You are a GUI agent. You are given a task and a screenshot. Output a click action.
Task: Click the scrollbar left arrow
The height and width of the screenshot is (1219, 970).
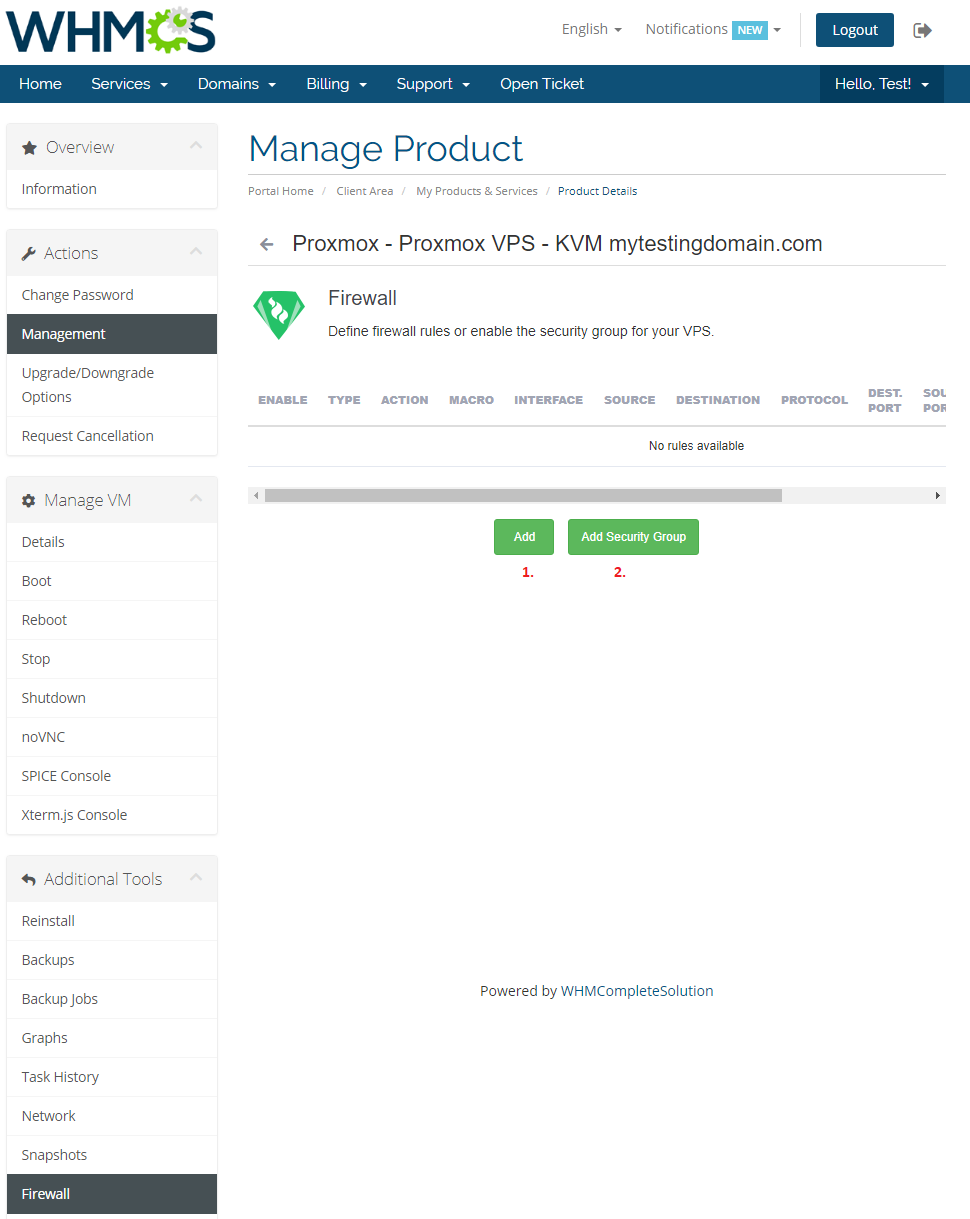(256, 495)
